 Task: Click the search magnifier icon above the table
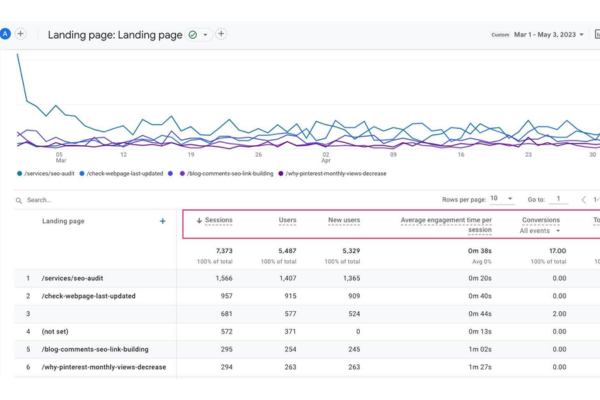[x=19, y=200]
